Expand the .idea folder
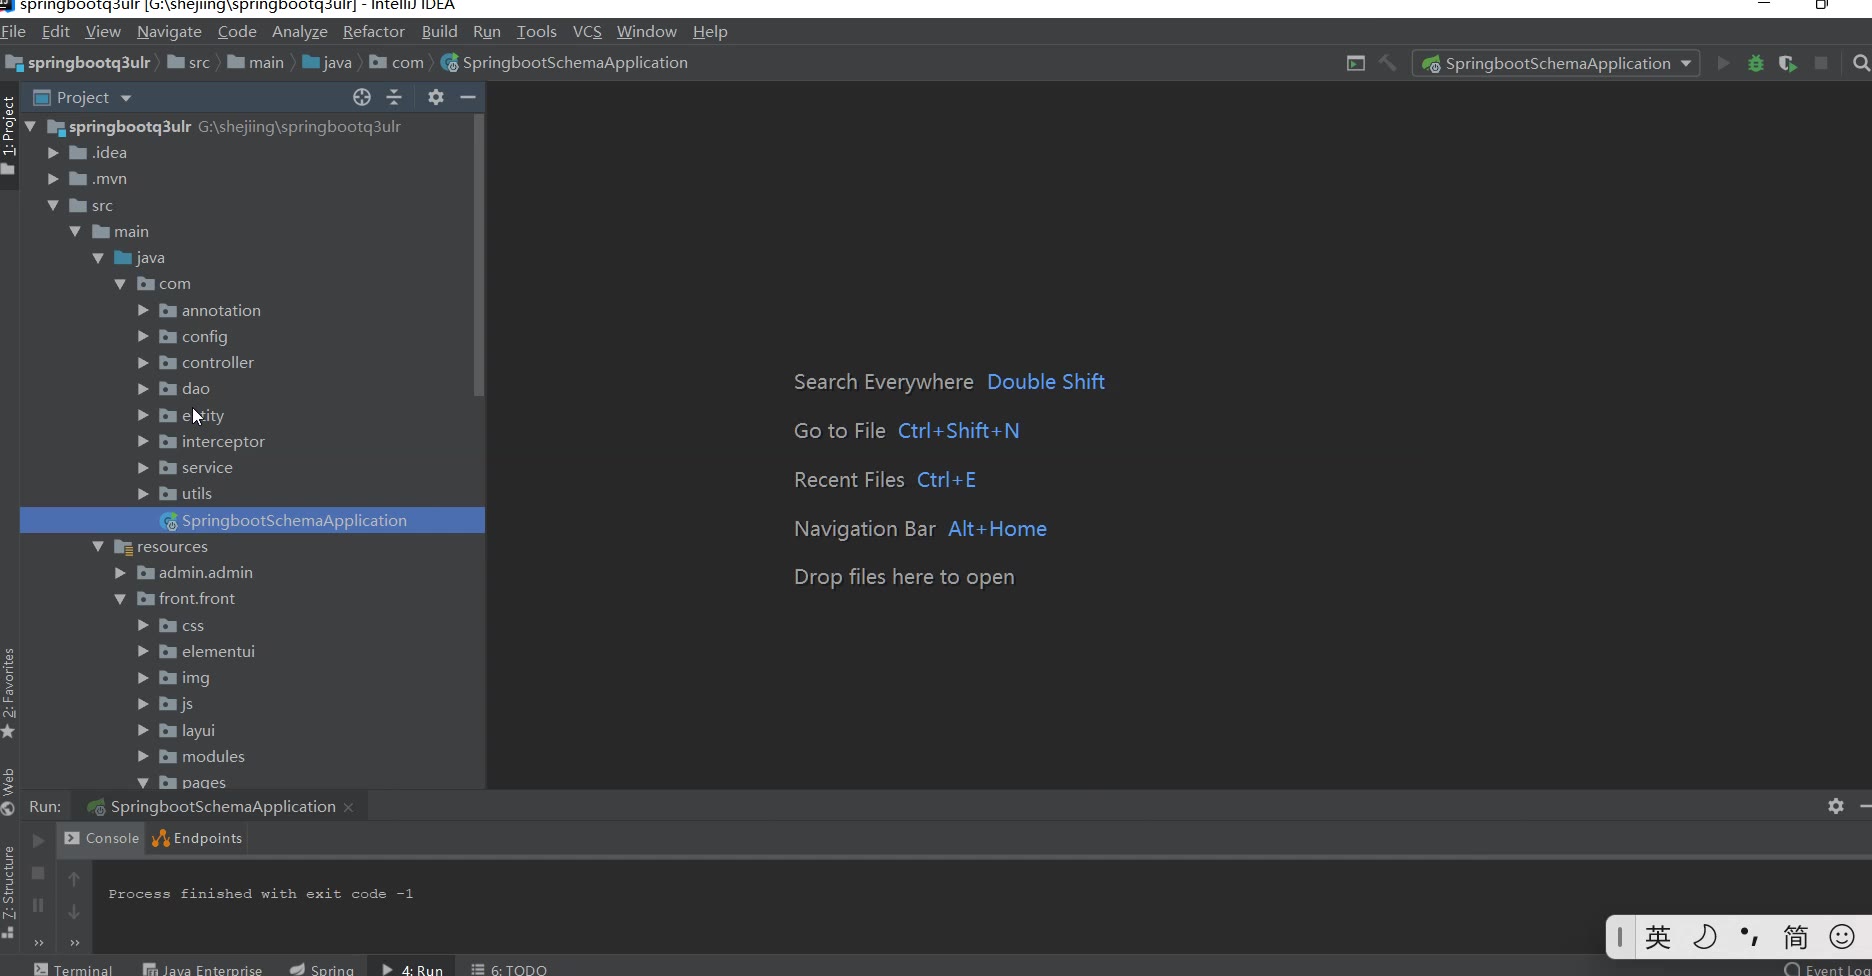1872x976 pixels. [x=53, y=153]
